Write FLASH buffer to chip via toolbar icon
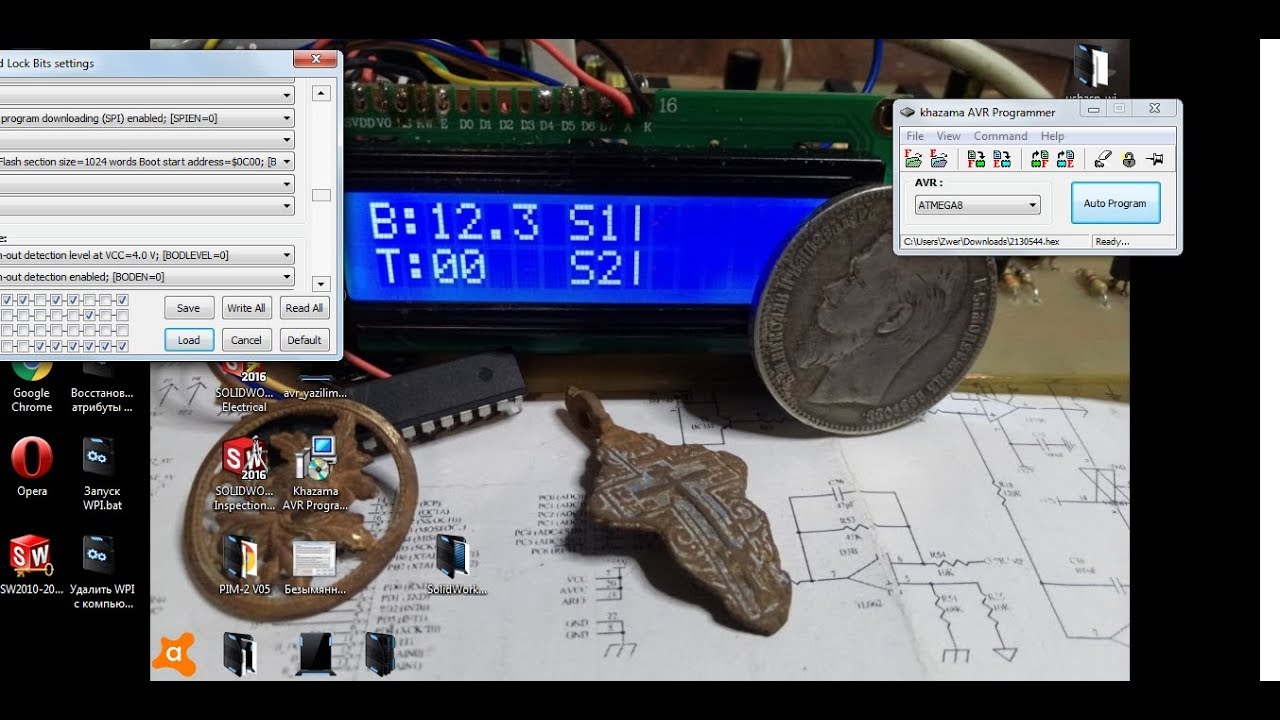This screenshot has width=1280, height=720. click(976, 159)
